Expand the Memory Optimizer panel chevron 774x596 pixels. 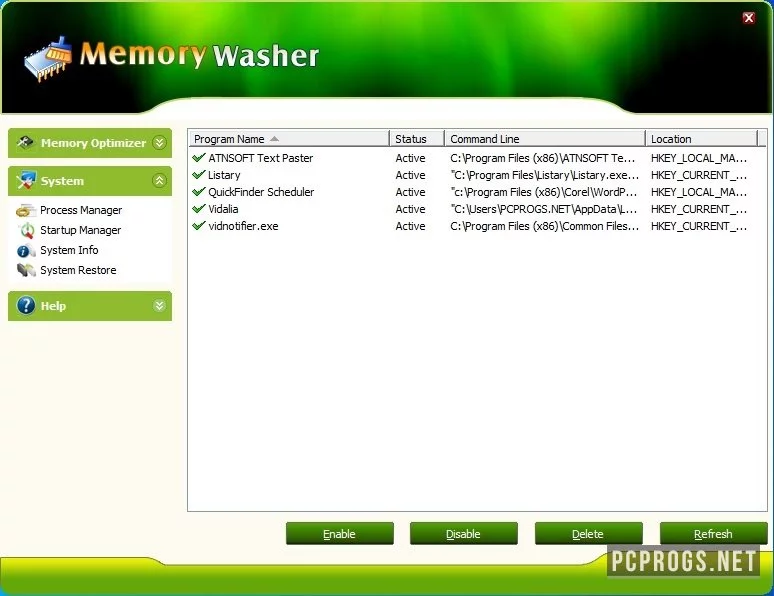[x=159, y=143]
